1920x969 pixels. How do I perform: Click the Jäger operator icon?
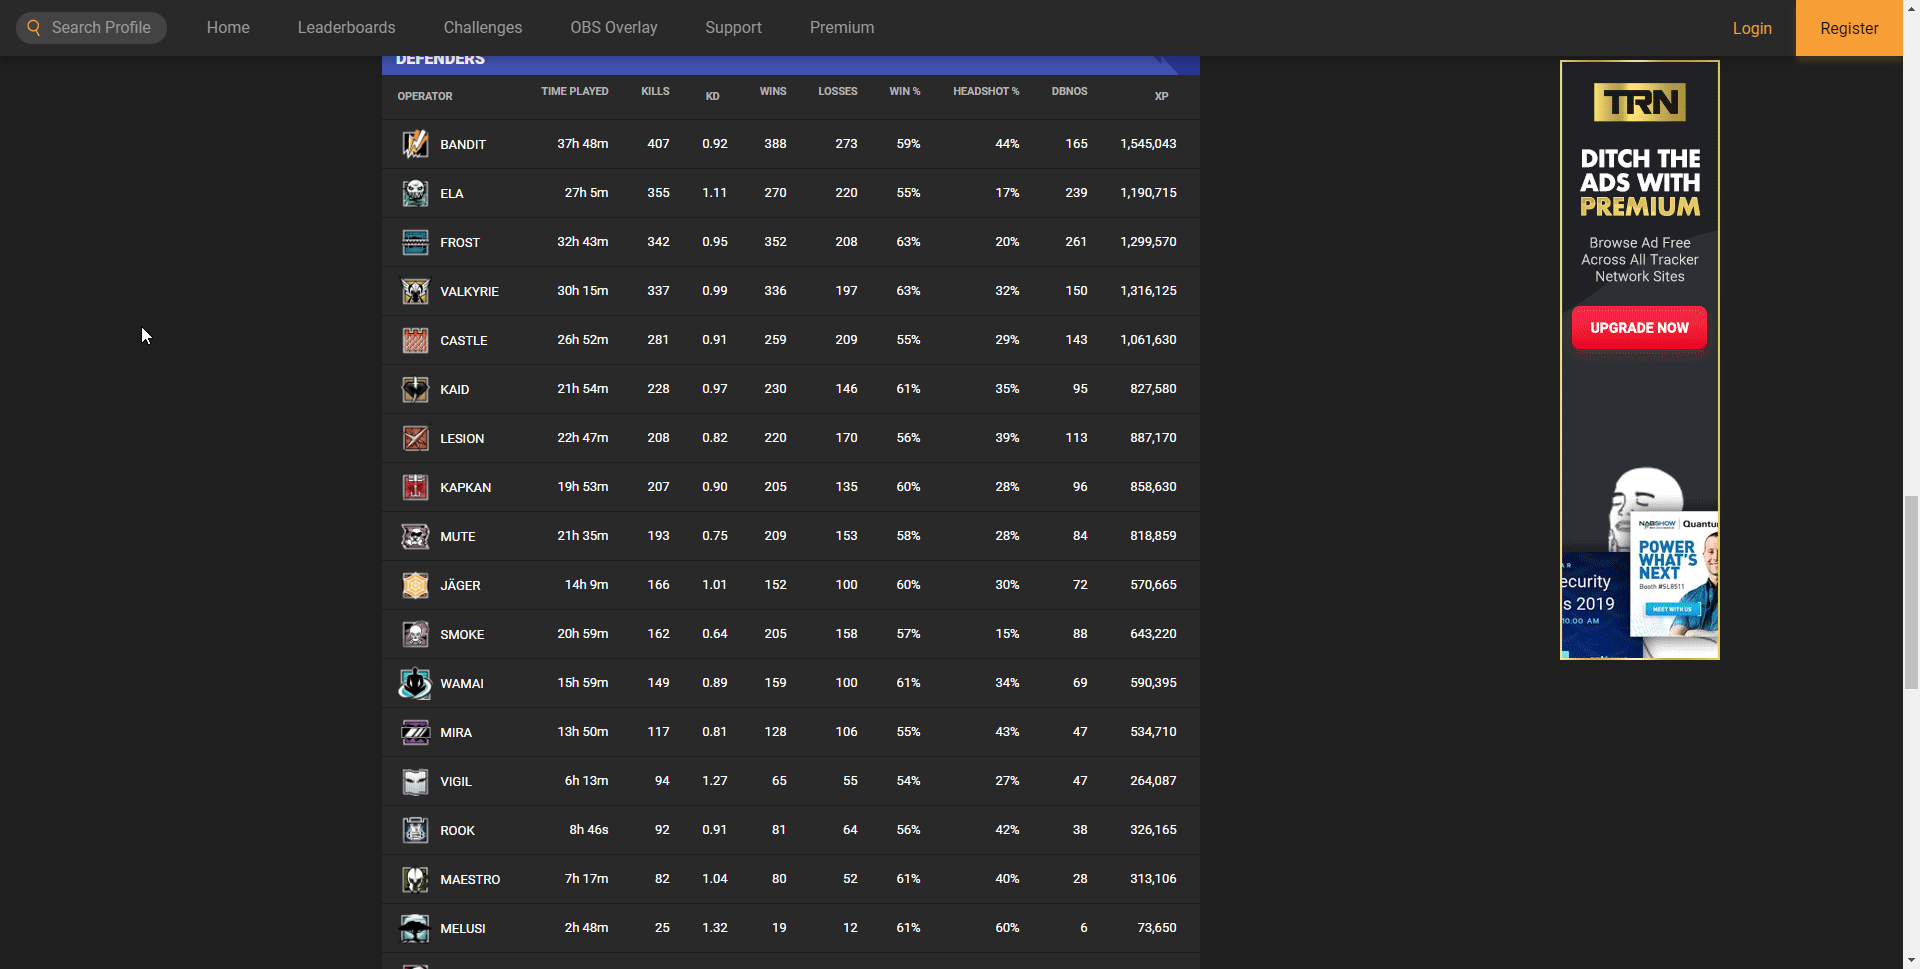tap(415, 585)
